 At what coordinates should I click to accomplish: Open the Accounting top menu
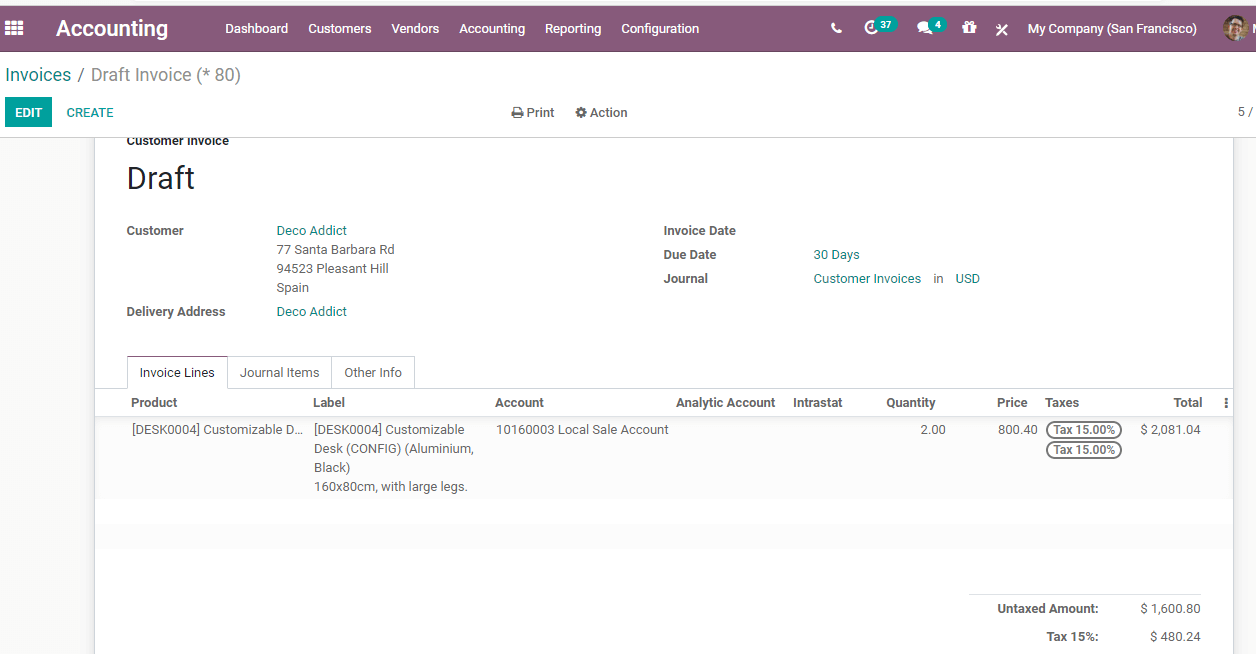pos(492,29)
